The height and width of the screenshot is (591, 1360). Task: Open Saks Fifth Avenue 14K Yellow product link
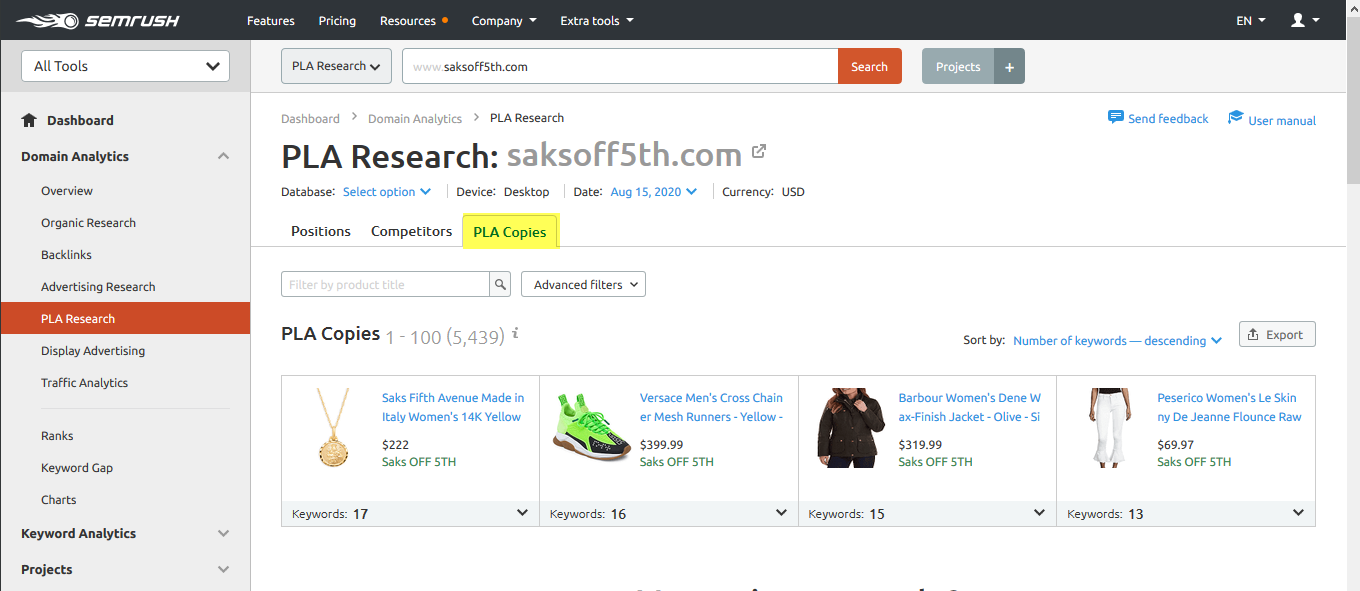point(453,407)
